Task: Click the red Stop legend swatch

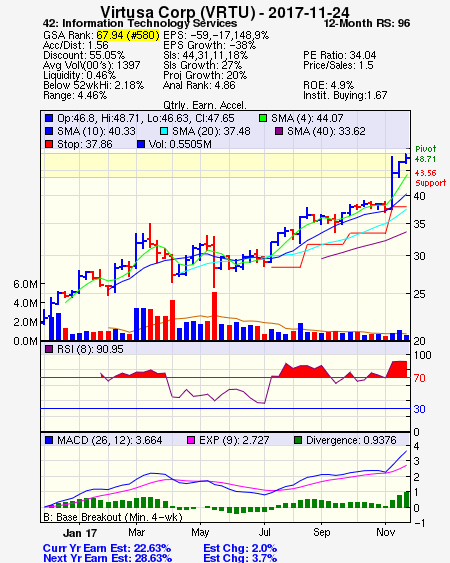Action: tap(49, 144)
